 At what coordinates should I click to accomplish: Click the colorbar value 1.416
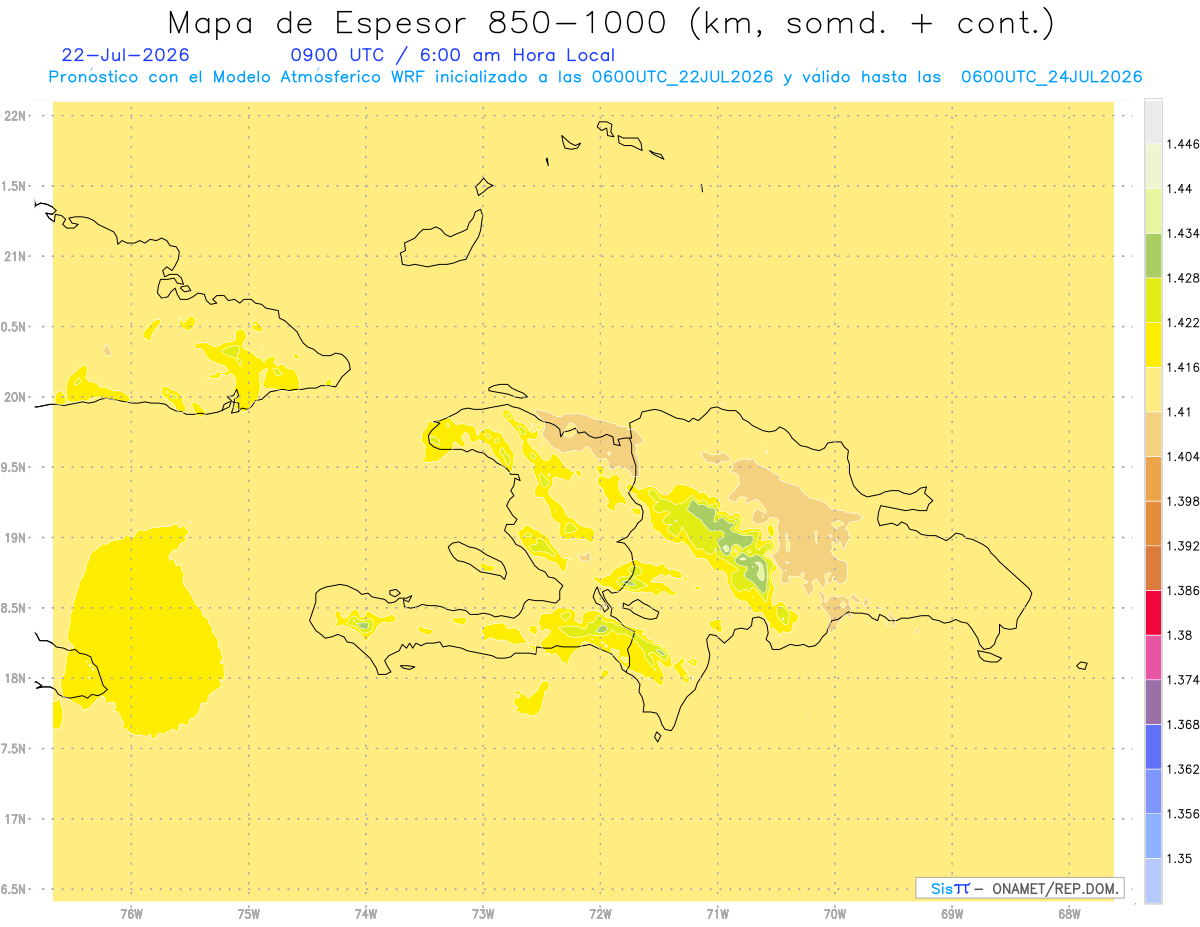click(x=1183, y=368)
